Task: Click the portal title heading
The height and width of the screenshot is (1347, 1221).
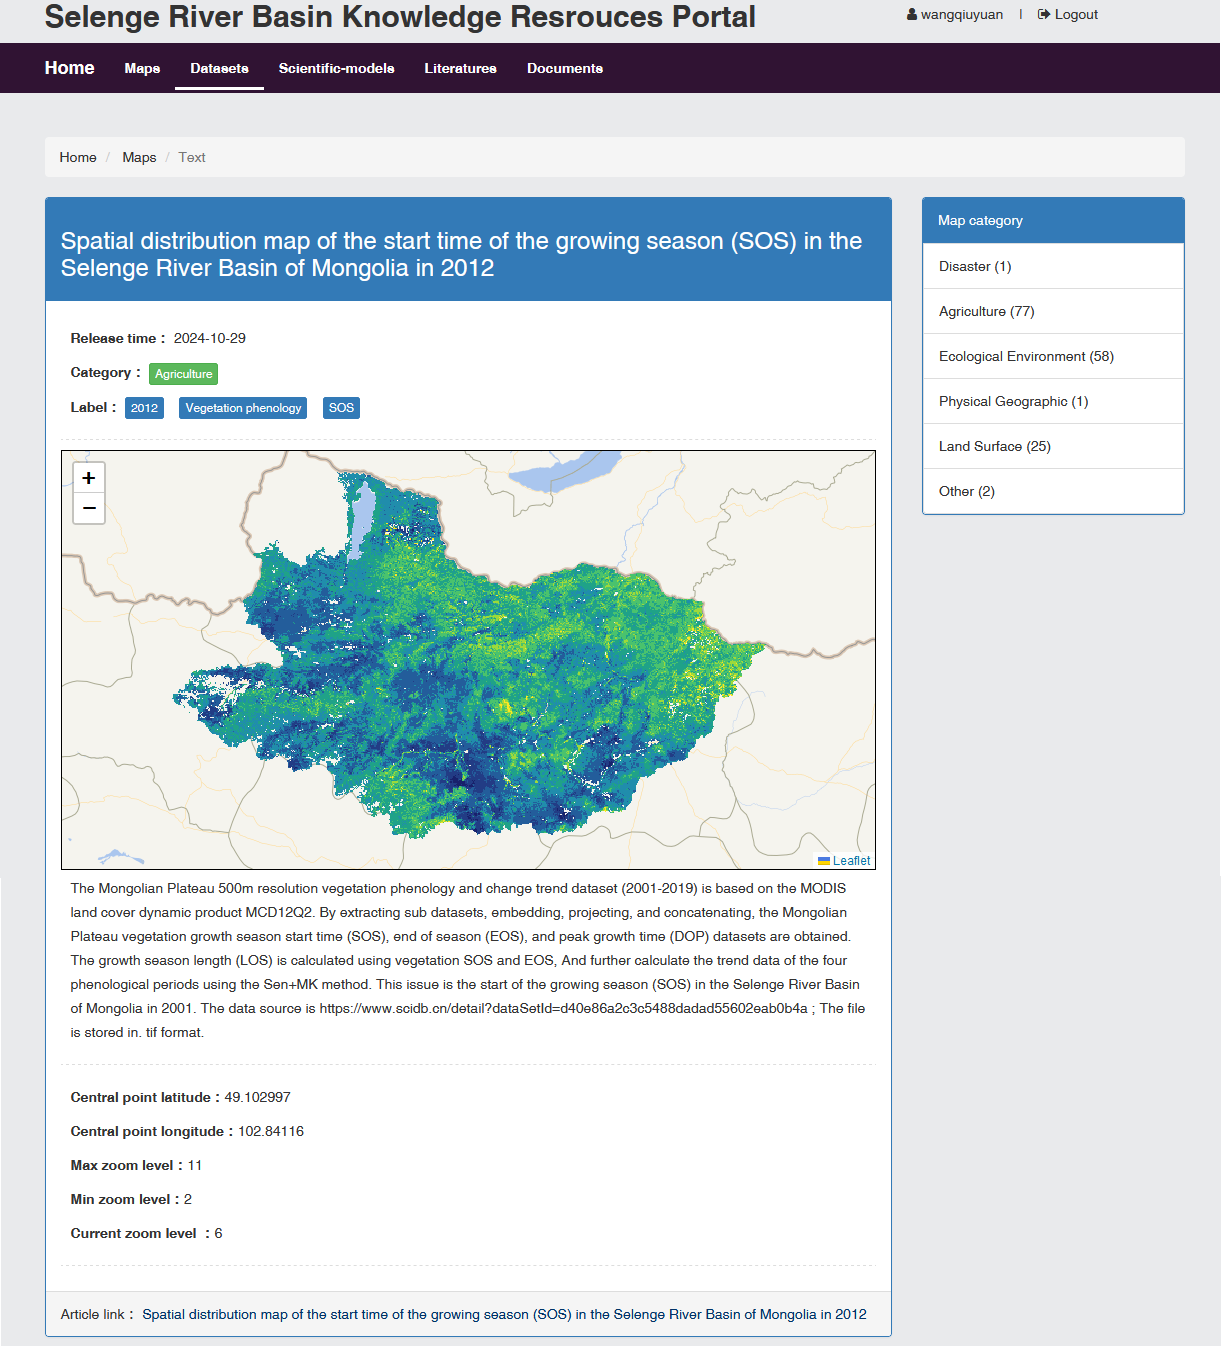Action: 400,17
